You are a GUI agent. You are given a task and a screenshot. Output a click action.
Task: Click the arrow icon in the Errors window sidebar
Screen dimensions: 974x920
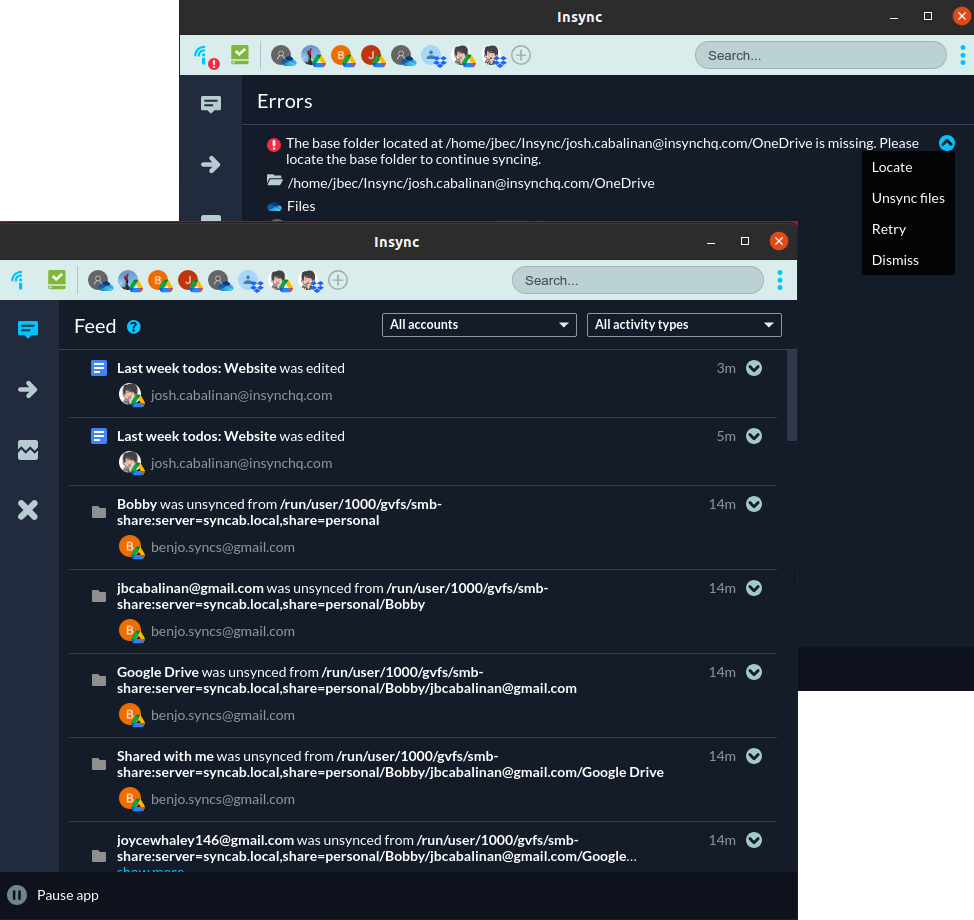(x=211, y=165)
